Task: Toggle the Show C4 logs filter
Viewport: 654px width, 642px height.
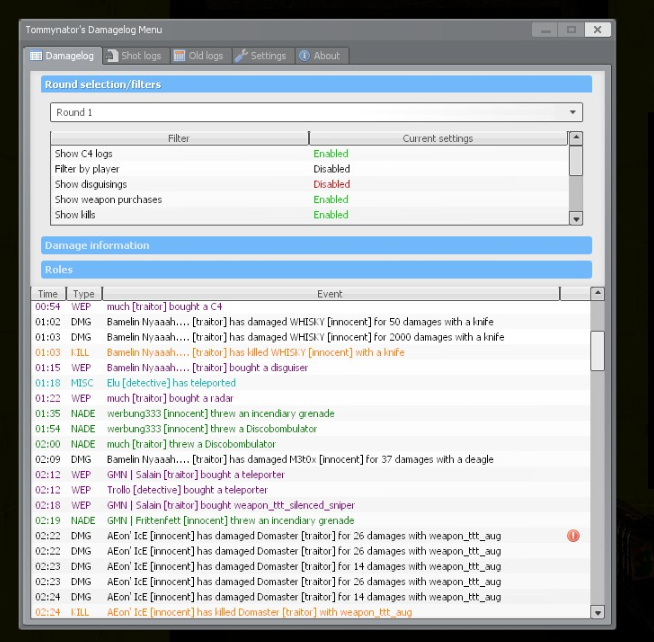Action: [309, 154]
